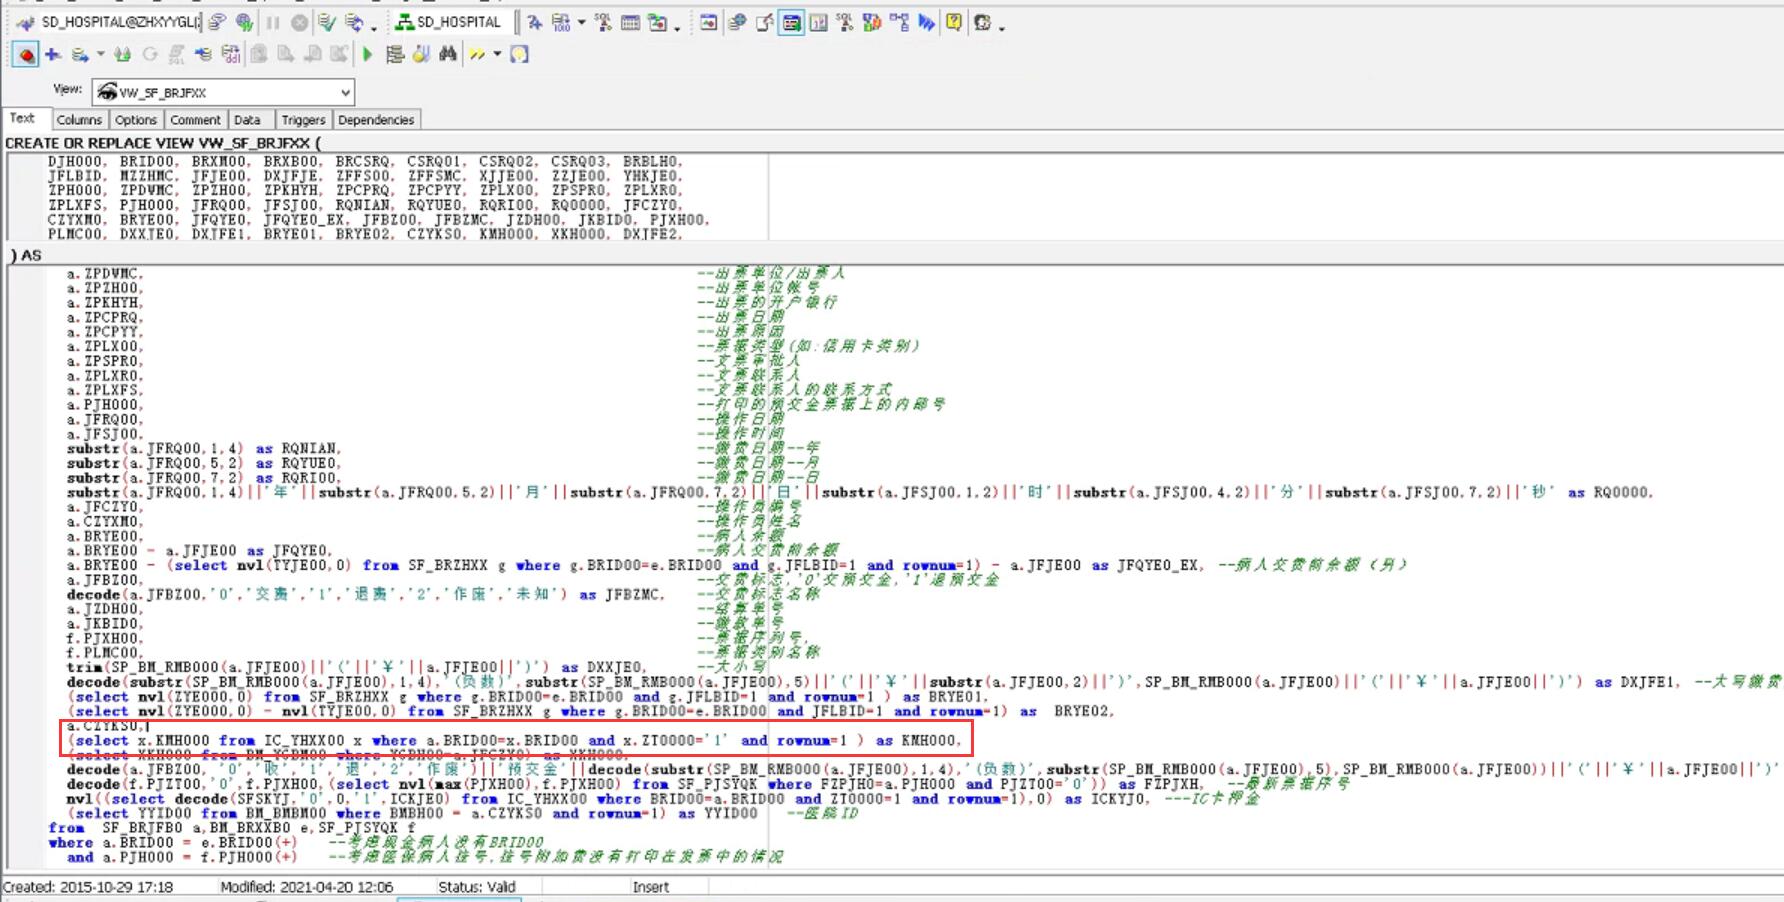The height and width of the screenshot is (902, 1784).
Task: Expand the View VW_SF_BRJFXX combo box
Action: 345,92
